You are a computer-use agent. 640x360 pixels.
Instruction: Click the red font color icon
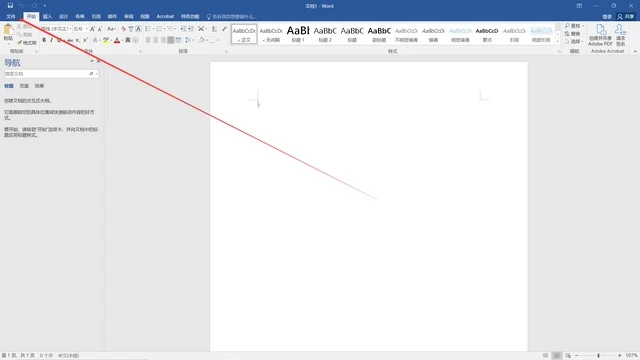click(x=117, y=40)
